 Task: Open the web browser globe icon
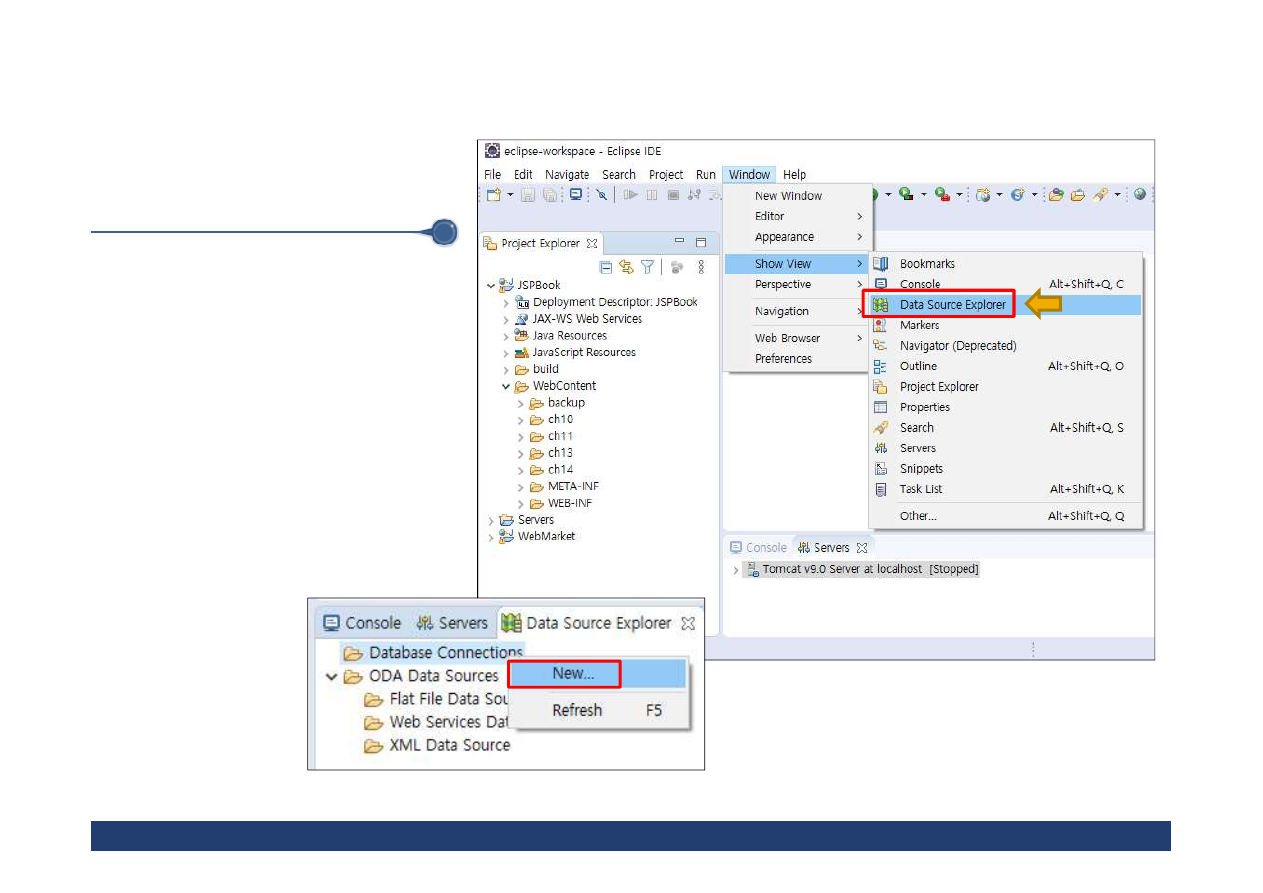[1139, 195]
